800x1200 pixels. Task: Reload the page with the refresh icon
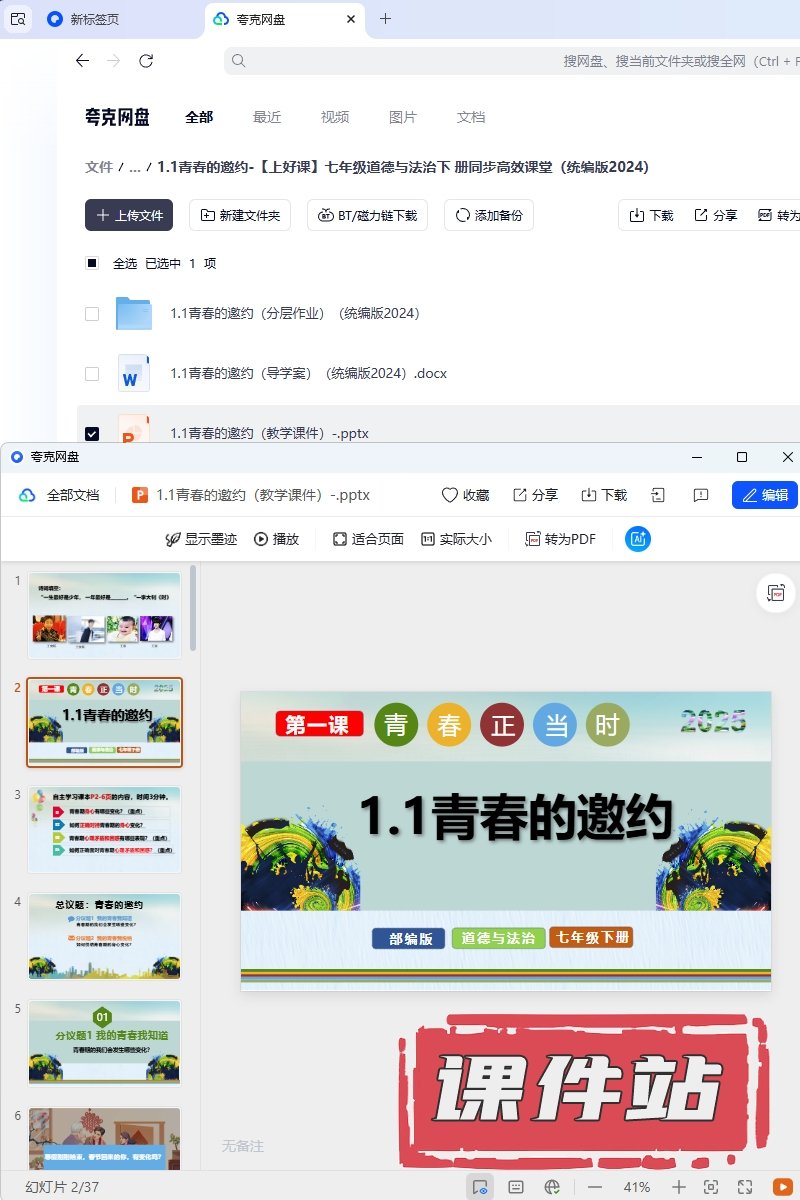pos(146,61)
